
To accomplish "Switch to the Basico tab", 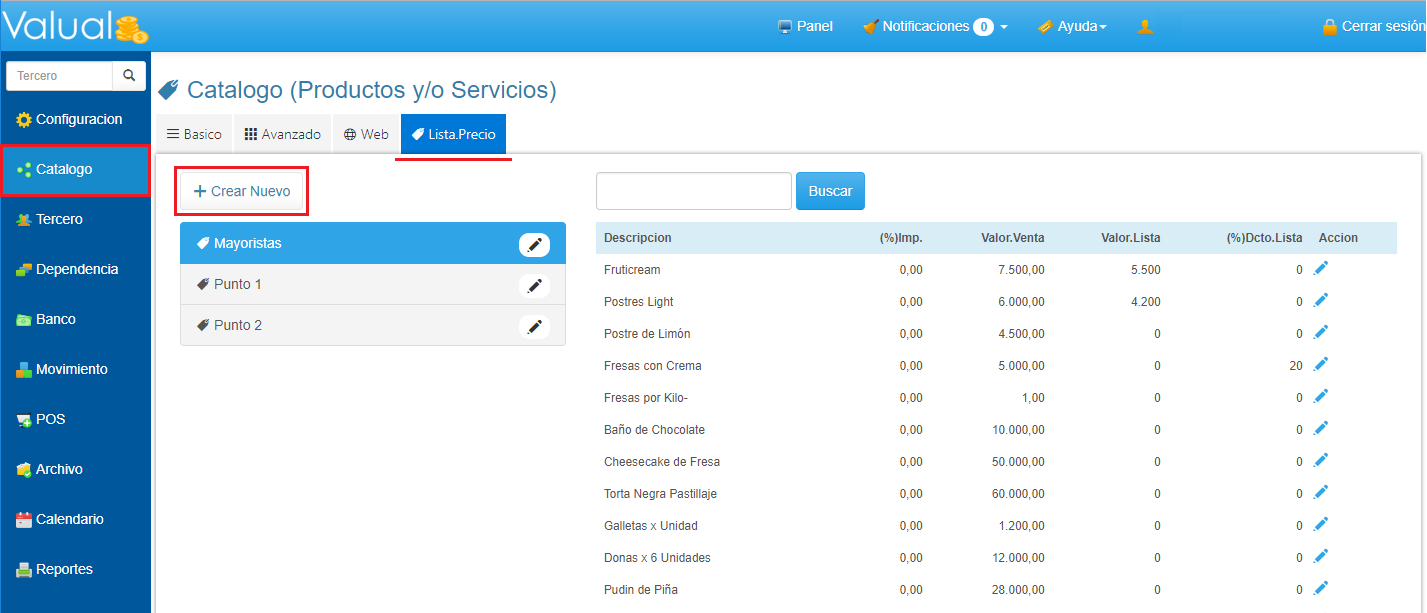I will tap(194, 134).
